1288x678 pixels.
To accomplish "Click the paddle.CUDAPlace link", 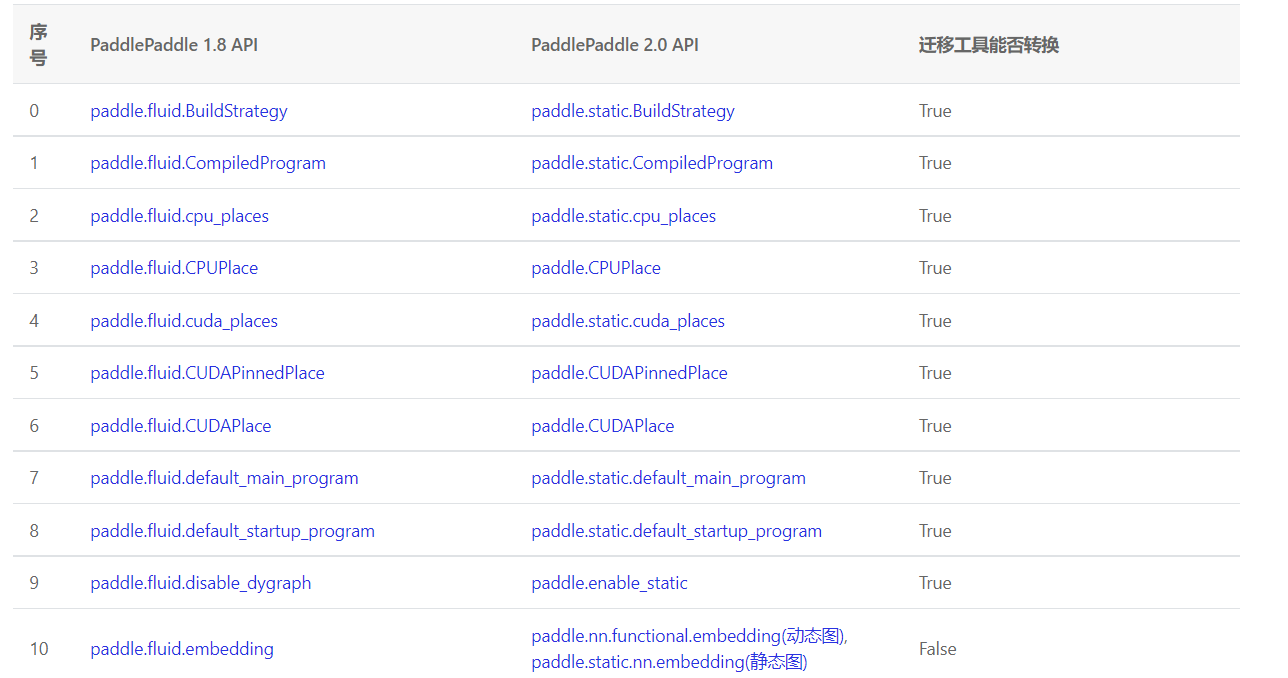I will [x=602, y=425].
